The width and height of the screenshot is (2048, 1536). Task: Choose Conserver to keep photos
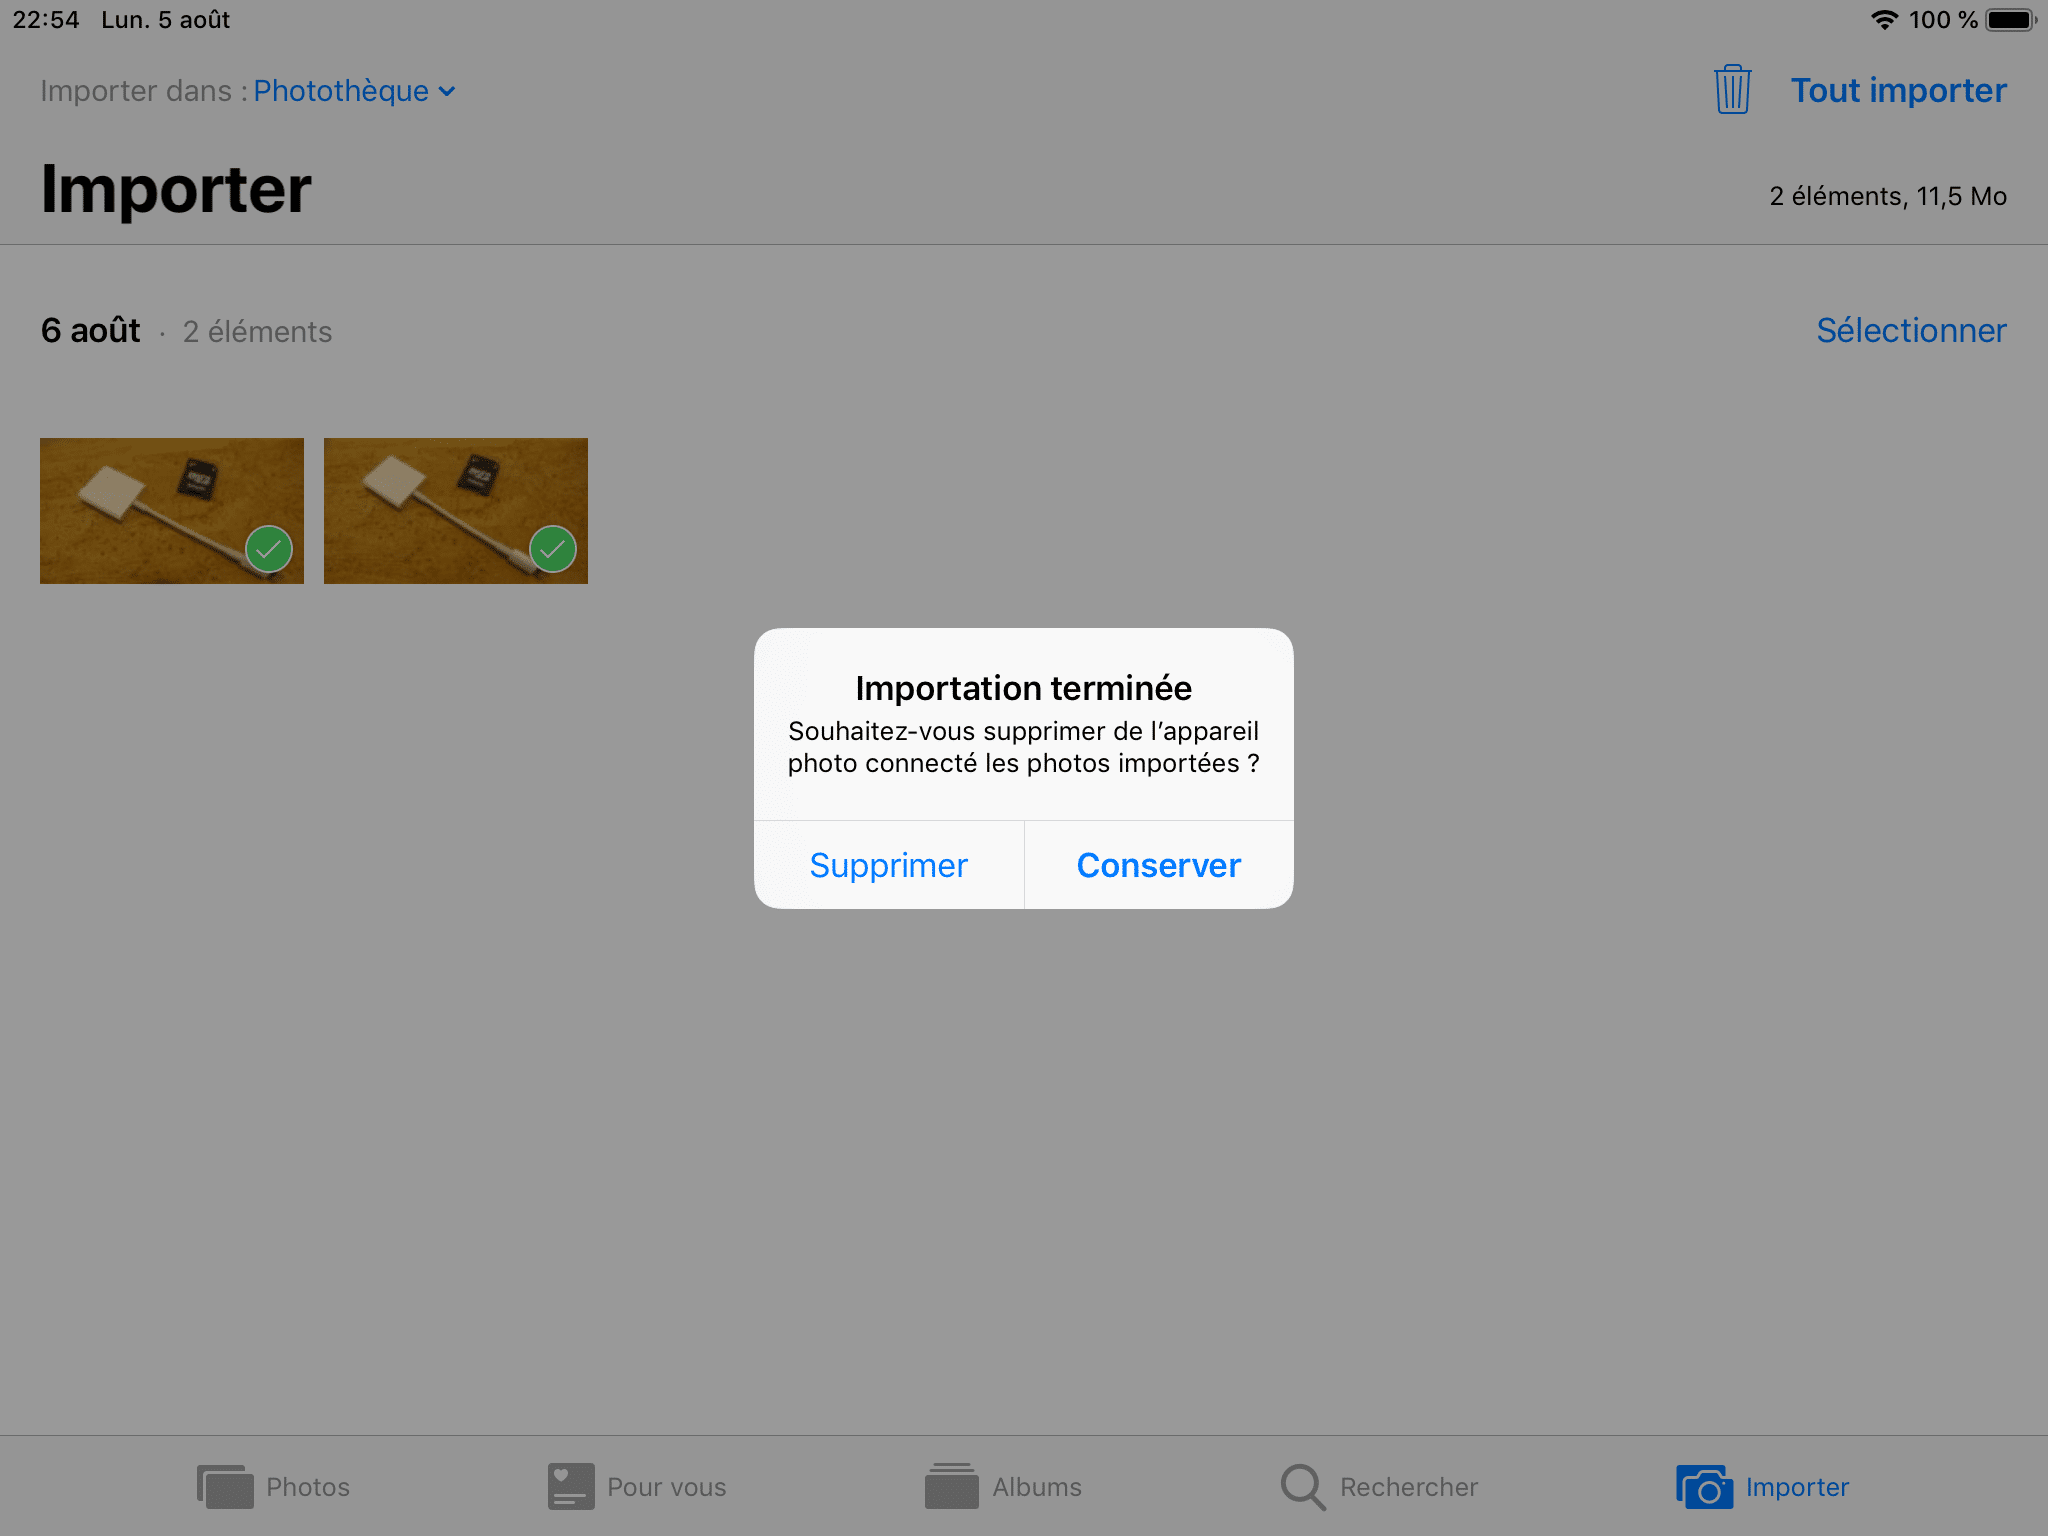[x=1158, y=865]
